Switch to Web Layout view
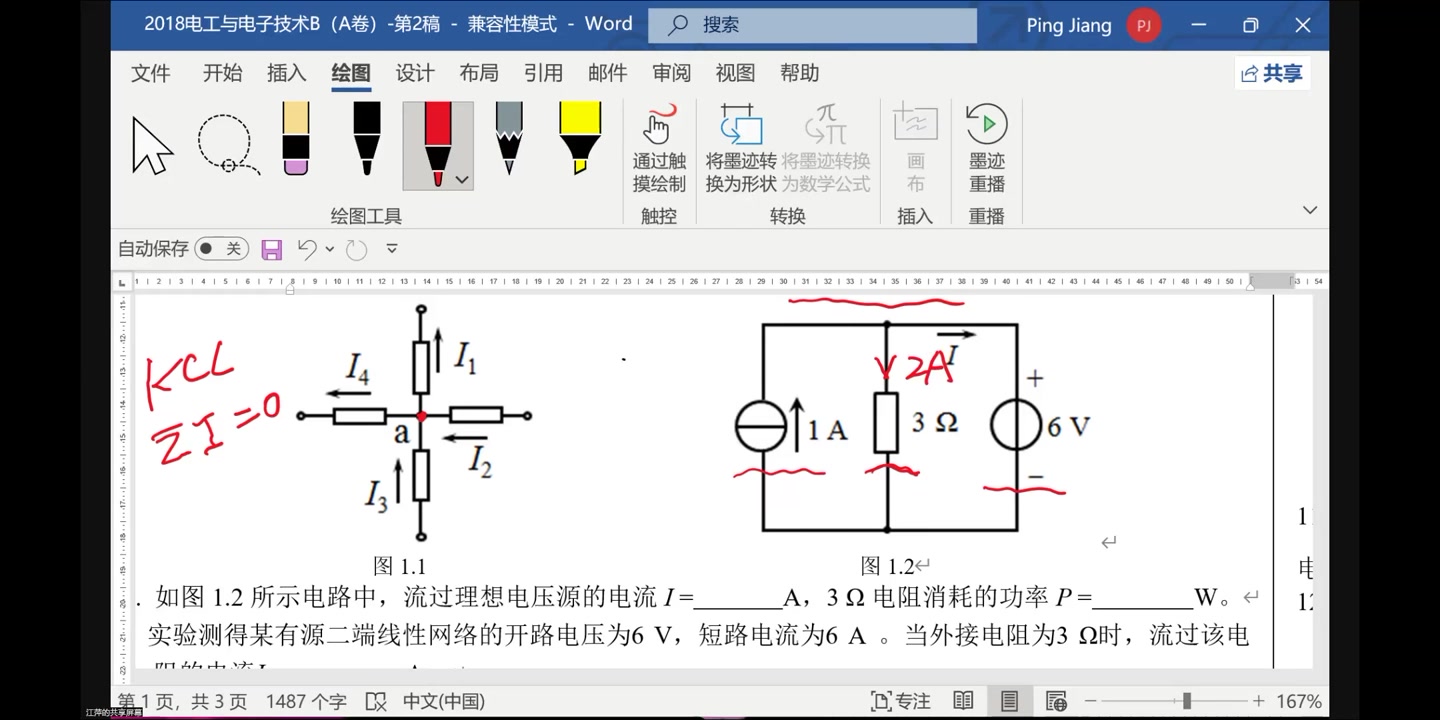Viewport: 1440px width, 720px height. tap(1056, 701)
